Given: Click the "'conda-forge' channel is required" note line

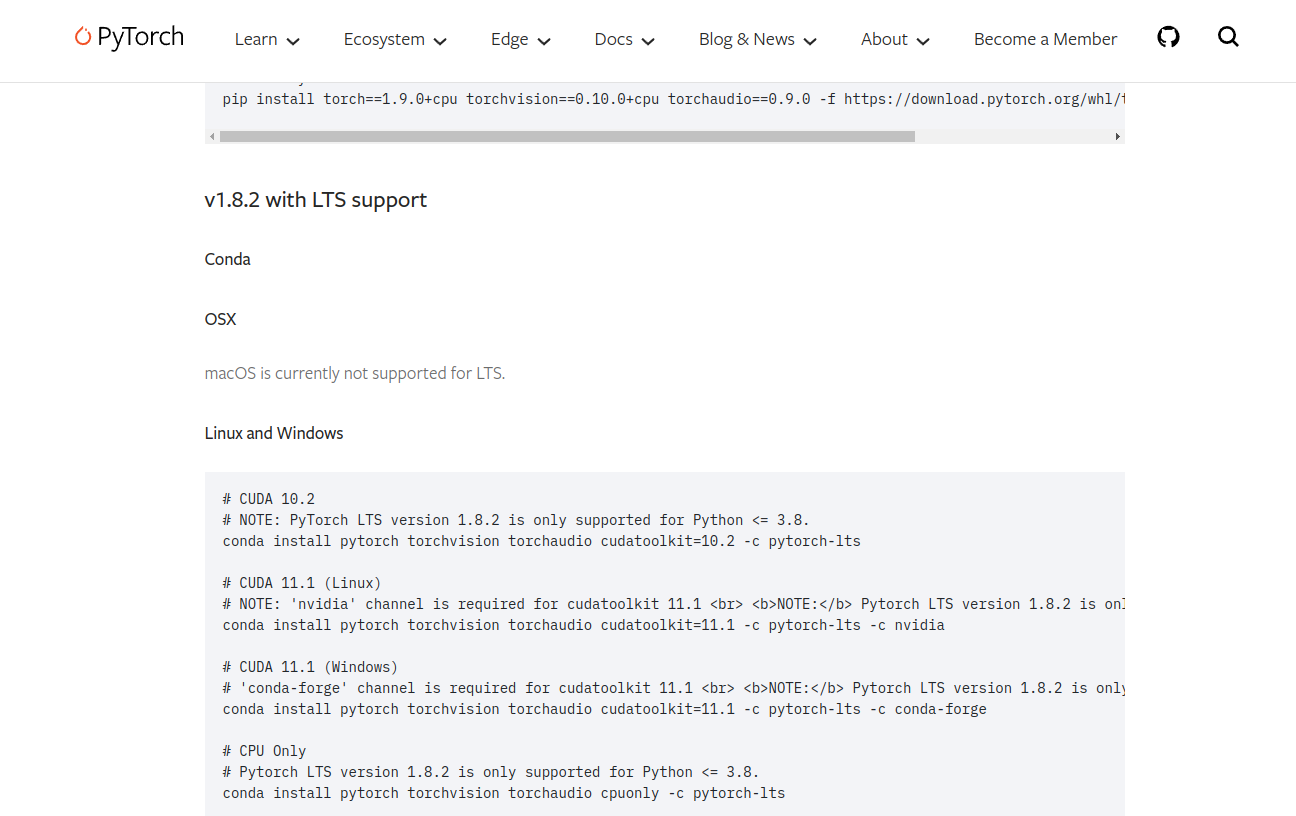Looking at the screenshot, I should [674, 688].
